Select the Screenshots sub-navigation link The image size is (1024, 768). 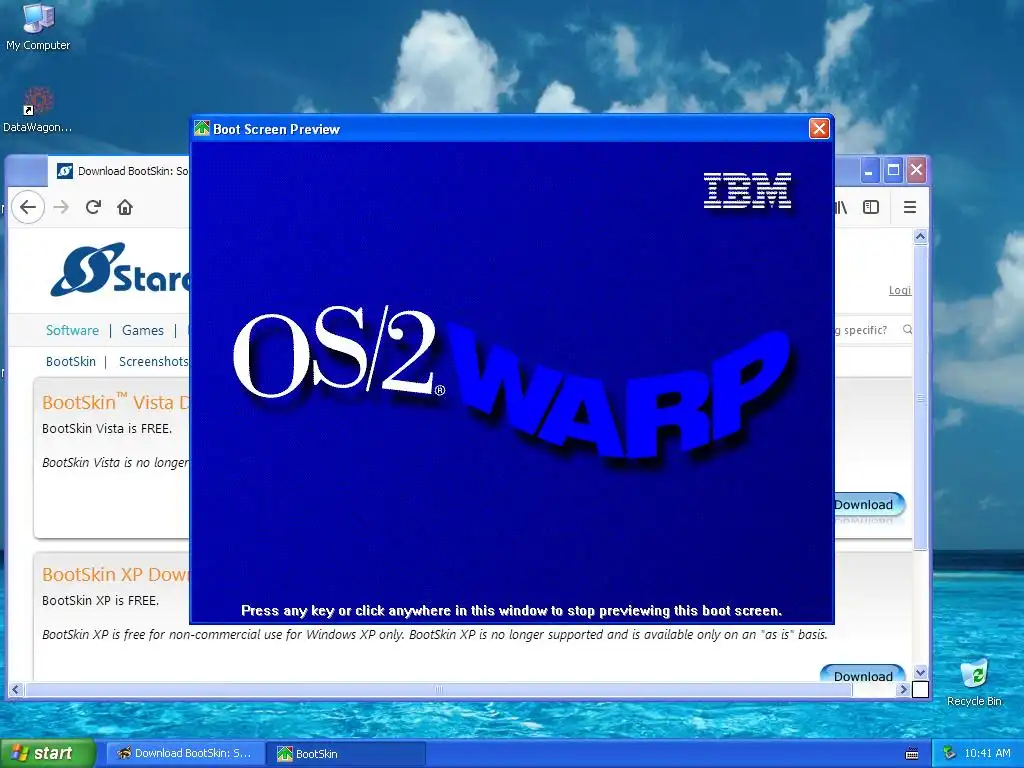click(x=153, y=362)
